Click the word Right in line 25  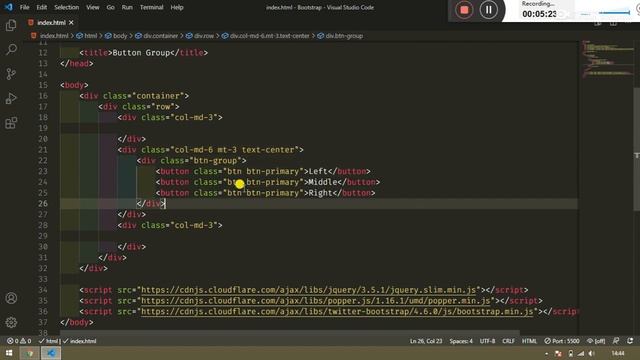320,193
